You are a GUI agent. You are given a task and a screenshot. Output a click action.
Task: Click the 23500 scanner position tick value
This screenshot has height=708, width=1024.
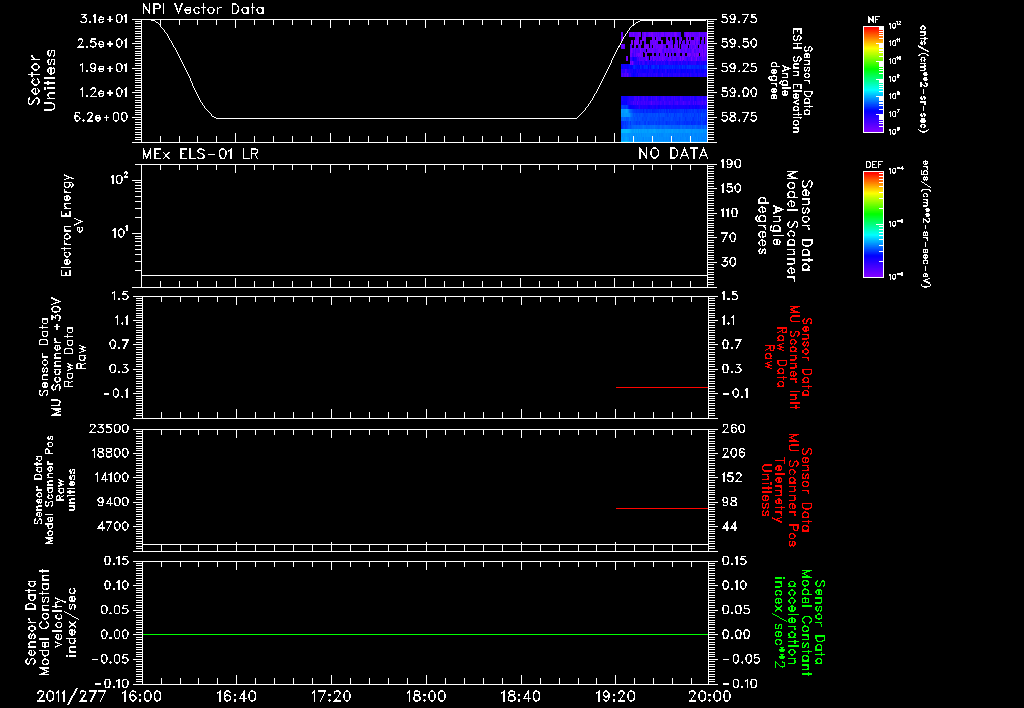[x=109, y=429]
